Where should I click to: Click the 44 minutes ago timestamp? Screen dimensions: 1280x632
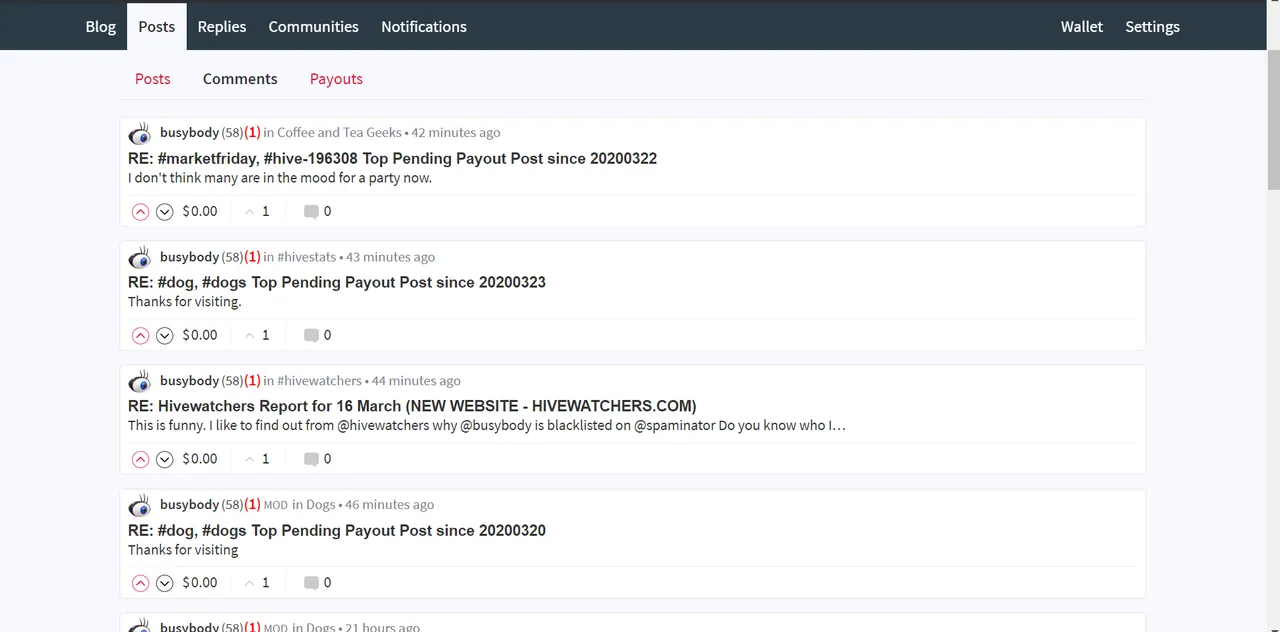(x=416, y=381)
